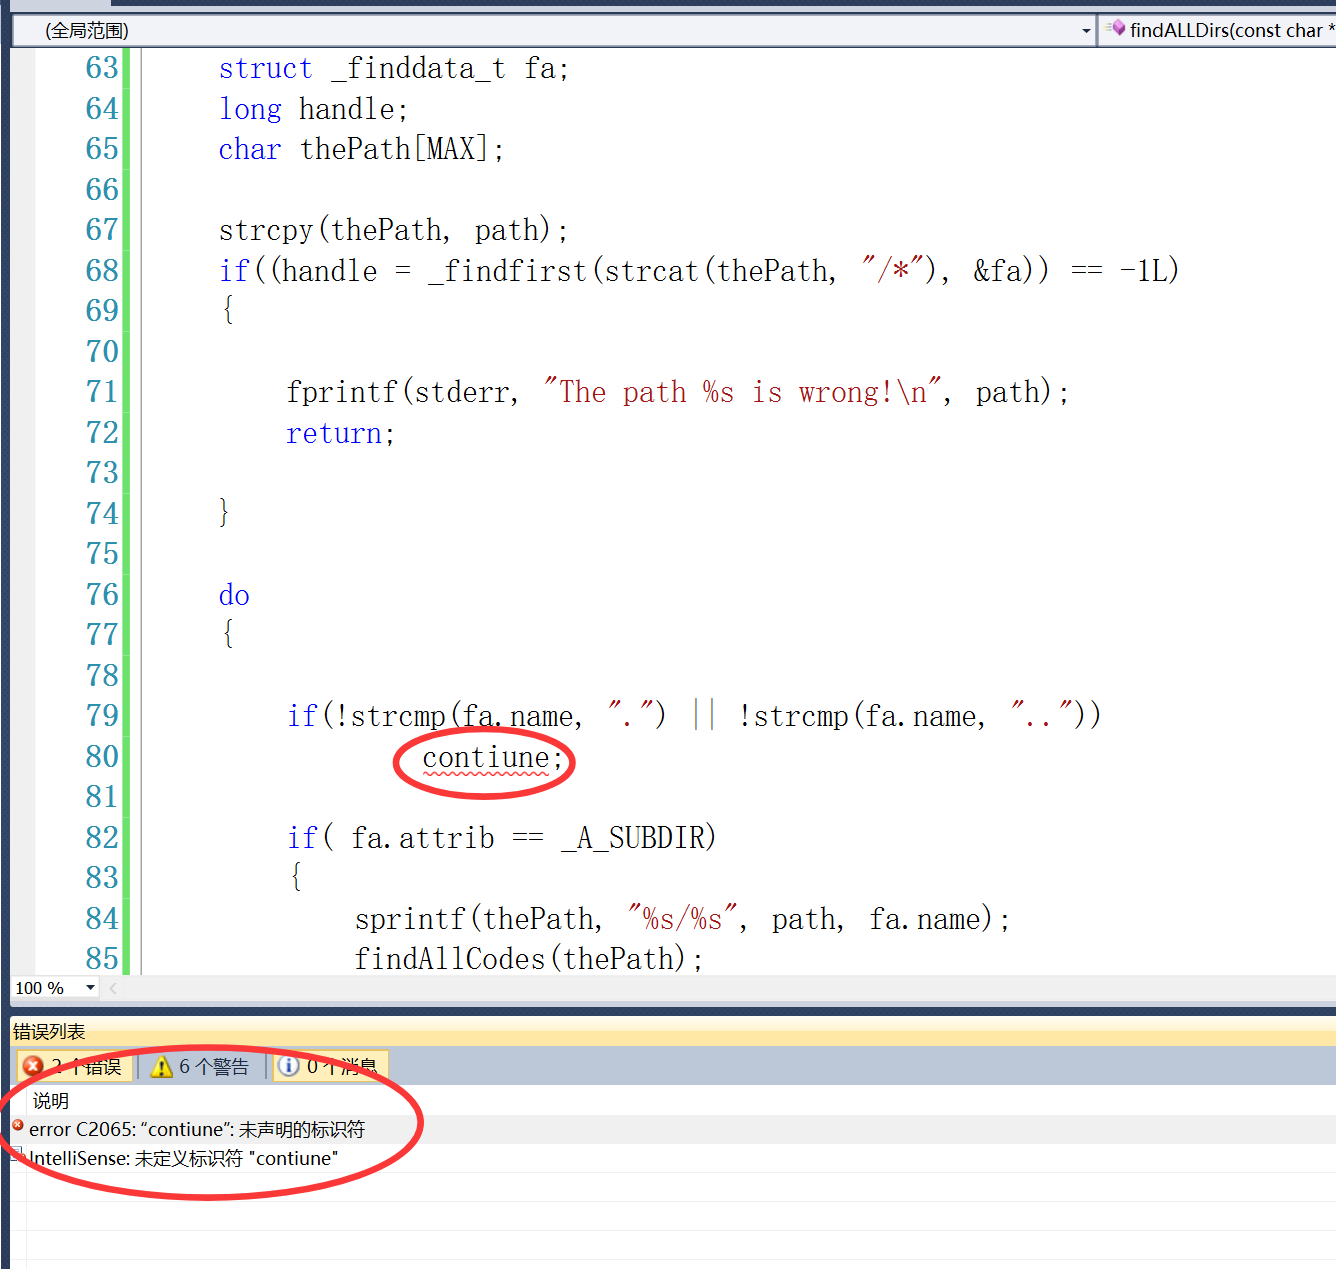The width and height of the screenshot is (1336, 1269).
Task: Click the scroll-left arrow beside zoom box
Action: 113,988
